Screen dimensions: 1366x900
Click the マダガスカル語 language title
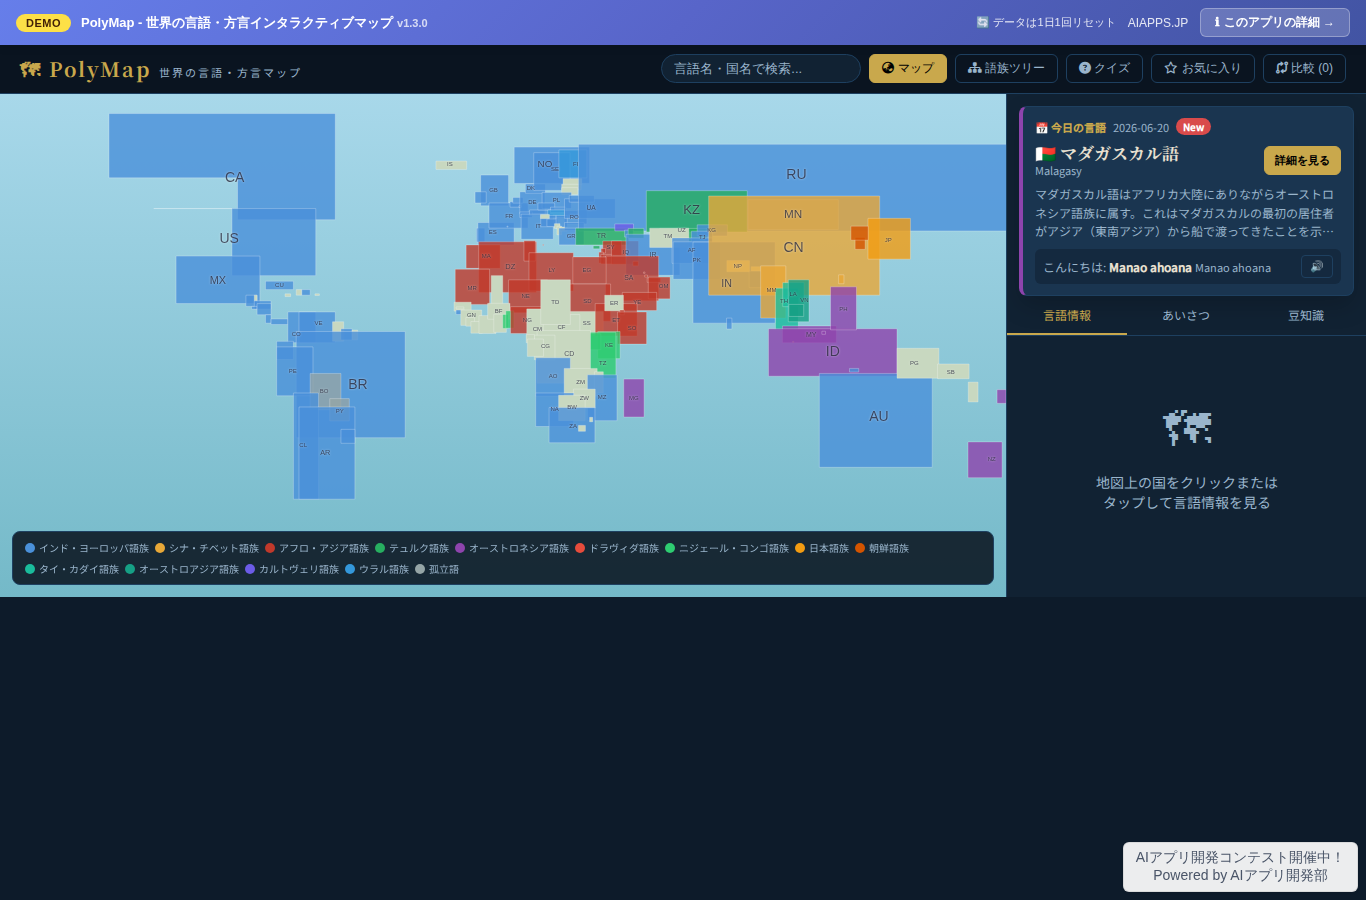pyautogui.click(x=1119, y=153)
